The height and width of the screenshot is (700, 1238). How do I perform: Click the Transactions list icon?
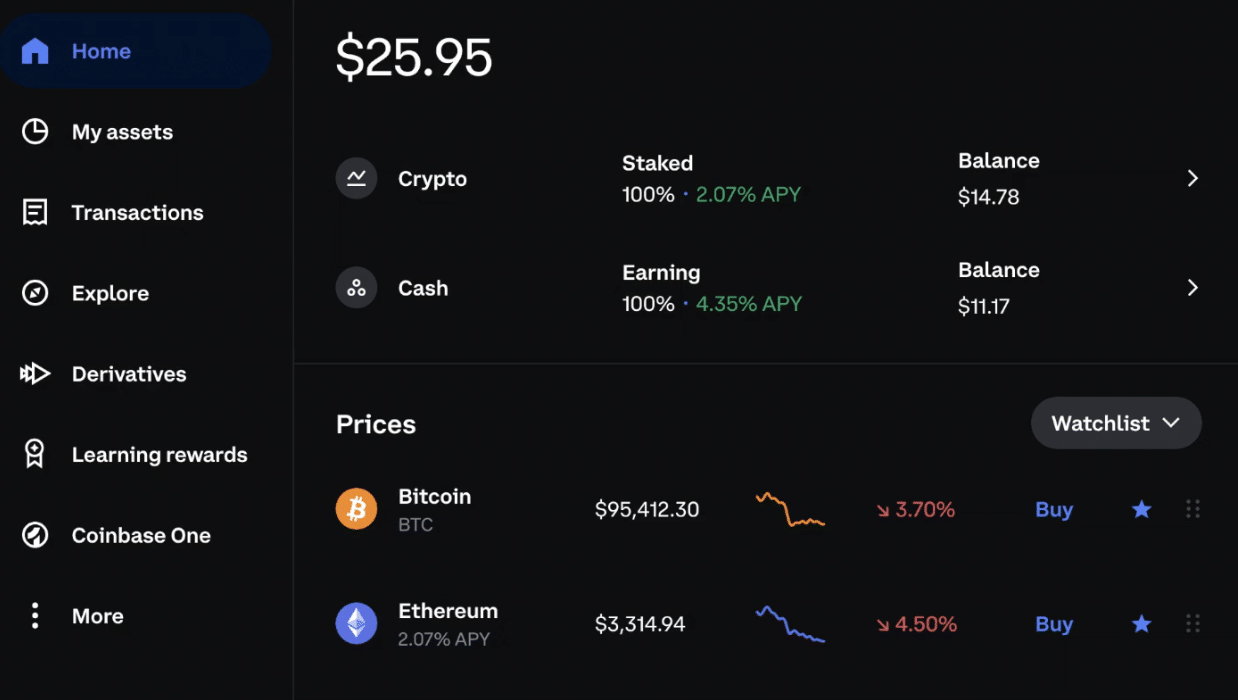tap(35, 212)
